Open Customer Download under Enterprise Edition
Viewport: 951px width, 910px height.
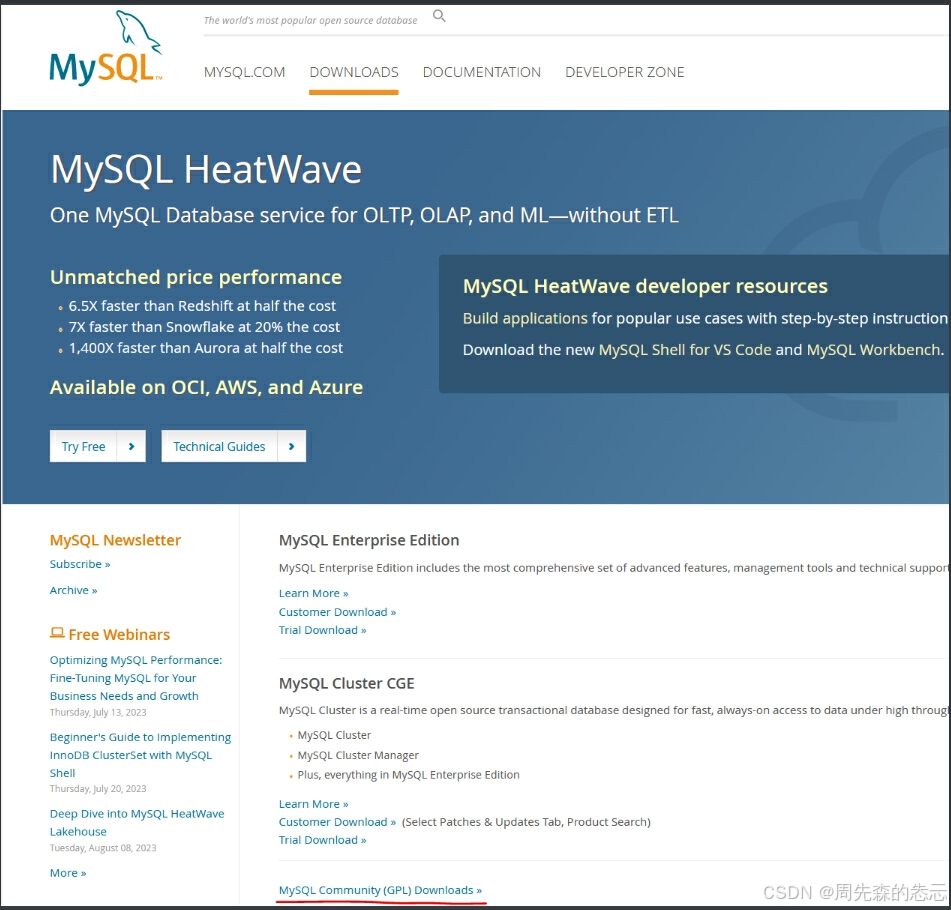[x=337, y=612]
